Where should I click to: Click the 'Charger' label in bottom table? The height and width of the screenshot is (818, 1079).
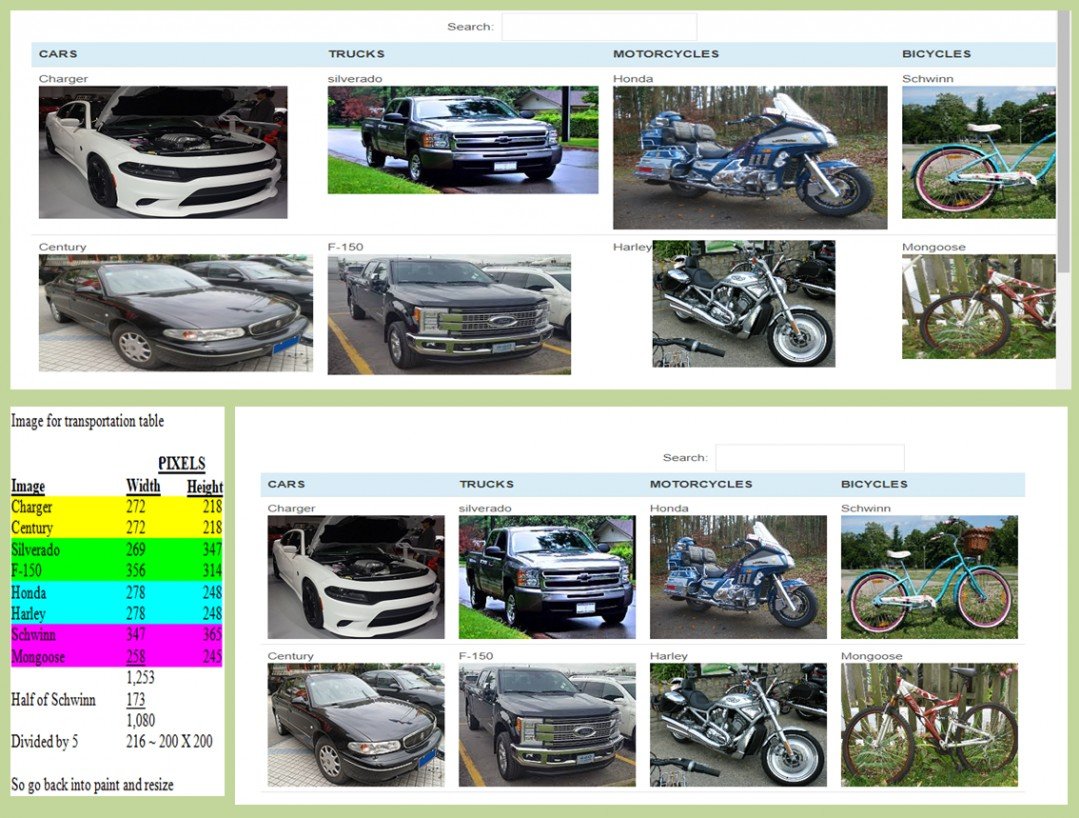tap(291, 508)
